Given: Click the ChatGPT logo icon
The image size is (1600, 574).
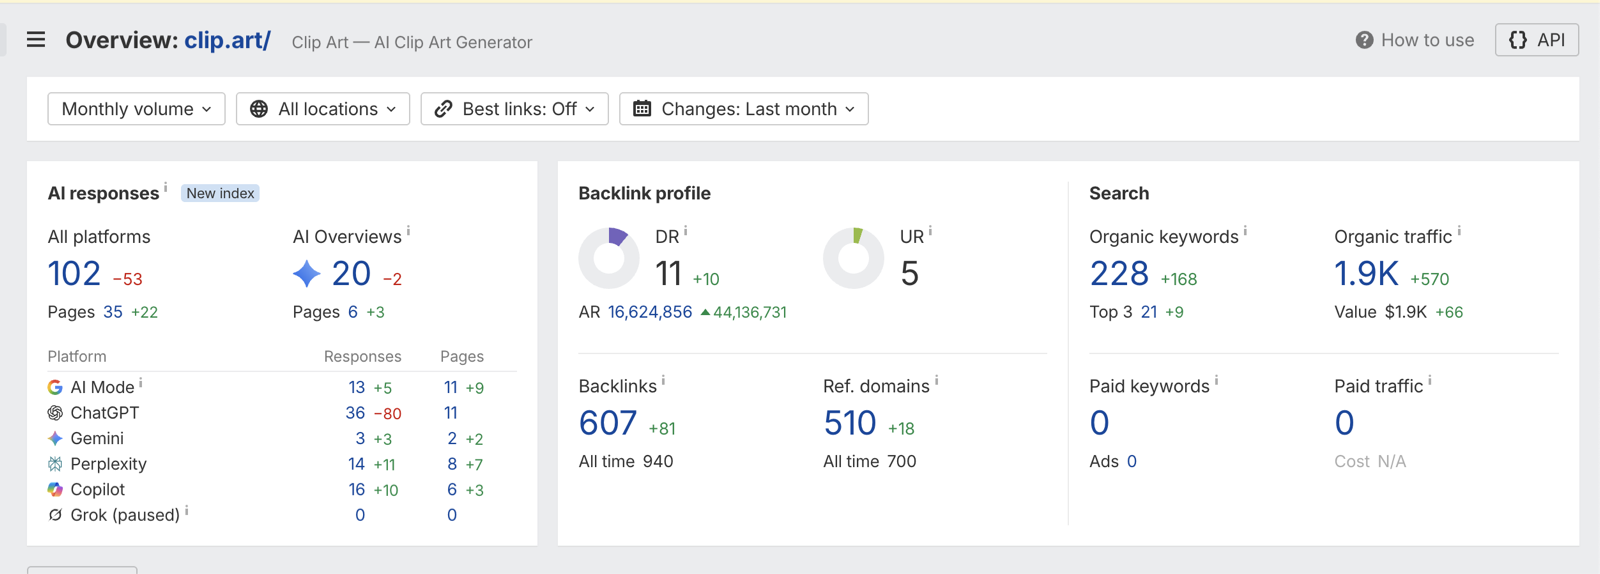Looking at the screenshot, I should [55, 413].
